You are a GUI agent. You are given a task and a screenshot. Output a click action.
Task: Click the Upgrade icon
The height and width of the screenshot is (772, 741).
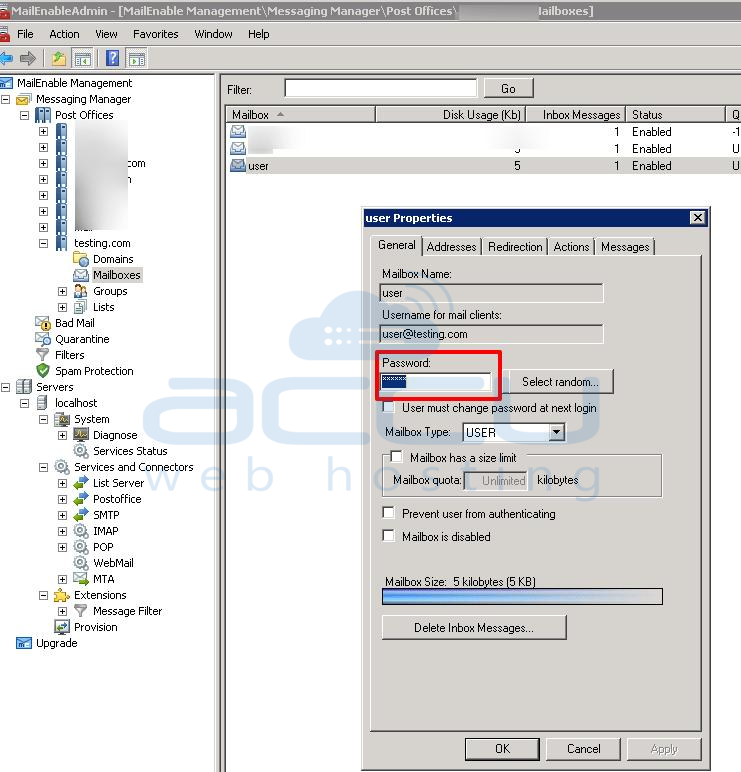point(24,643)
